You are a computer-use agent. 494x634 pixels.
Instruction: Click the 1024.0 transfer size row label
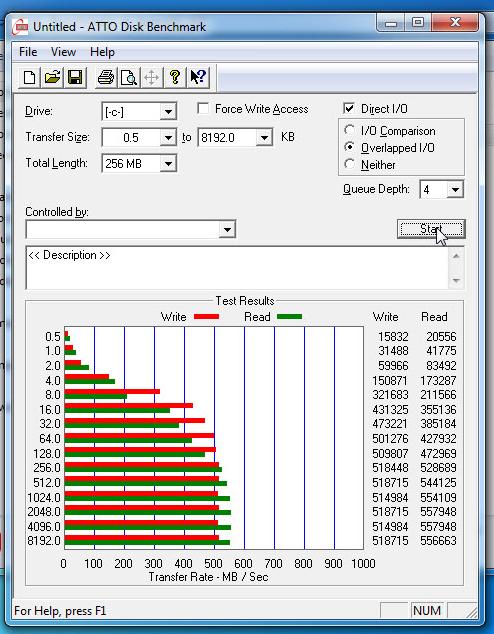tap(44, 497)
